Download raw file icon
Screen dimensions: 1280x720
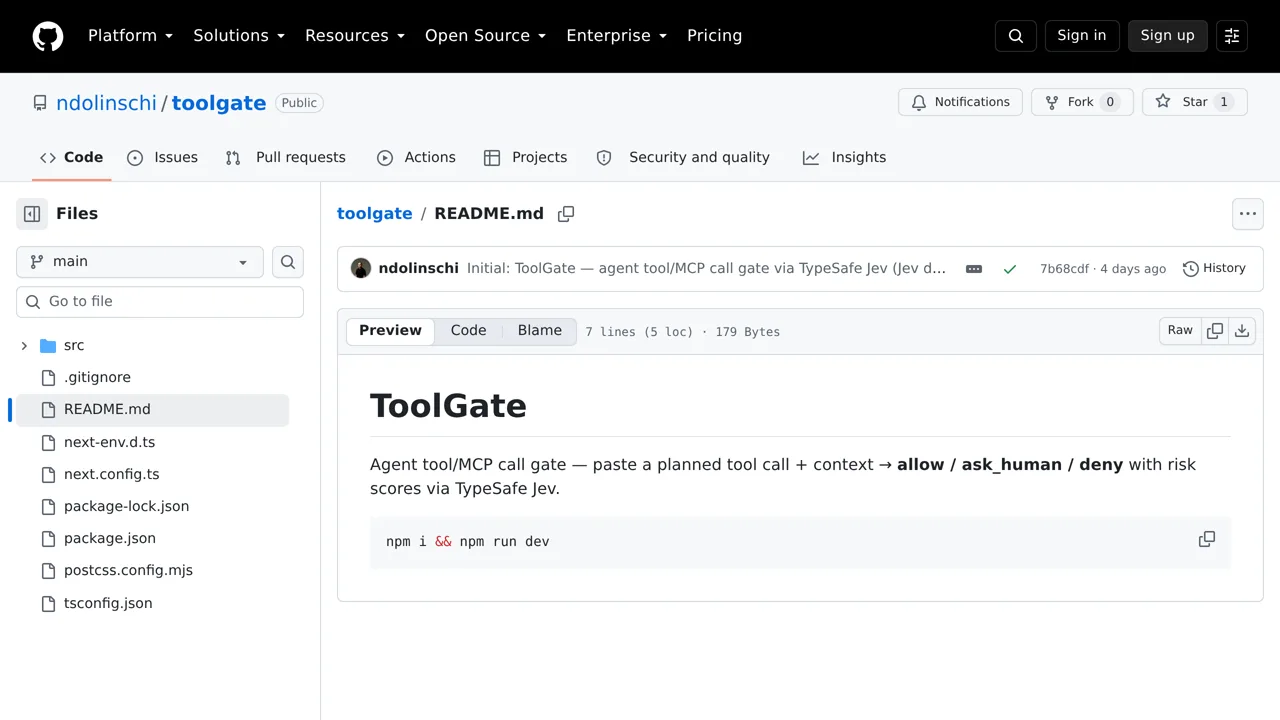pyautogui.click(x=1242, y=331)
